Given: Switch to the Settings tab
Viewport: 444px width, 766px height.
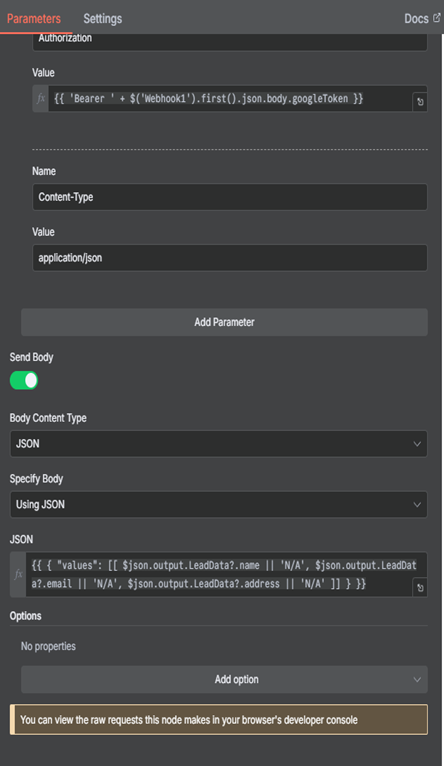Looking at the screenshot, I should [x=103, y=19].
